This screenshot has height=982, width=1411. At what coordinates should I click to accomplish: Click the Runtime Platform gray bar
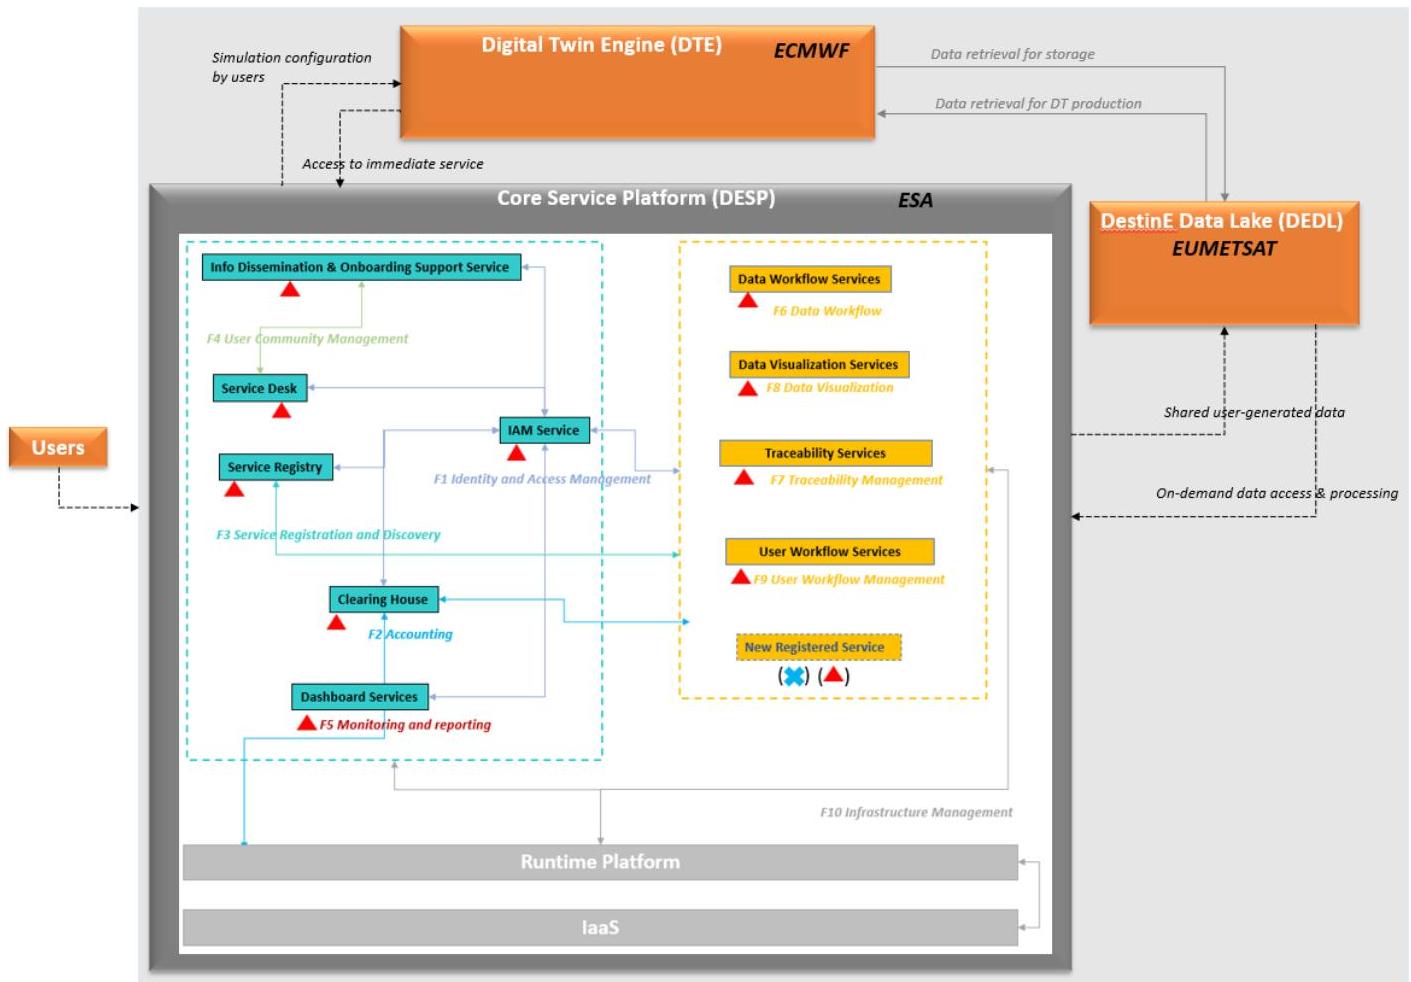coord(600,862)
